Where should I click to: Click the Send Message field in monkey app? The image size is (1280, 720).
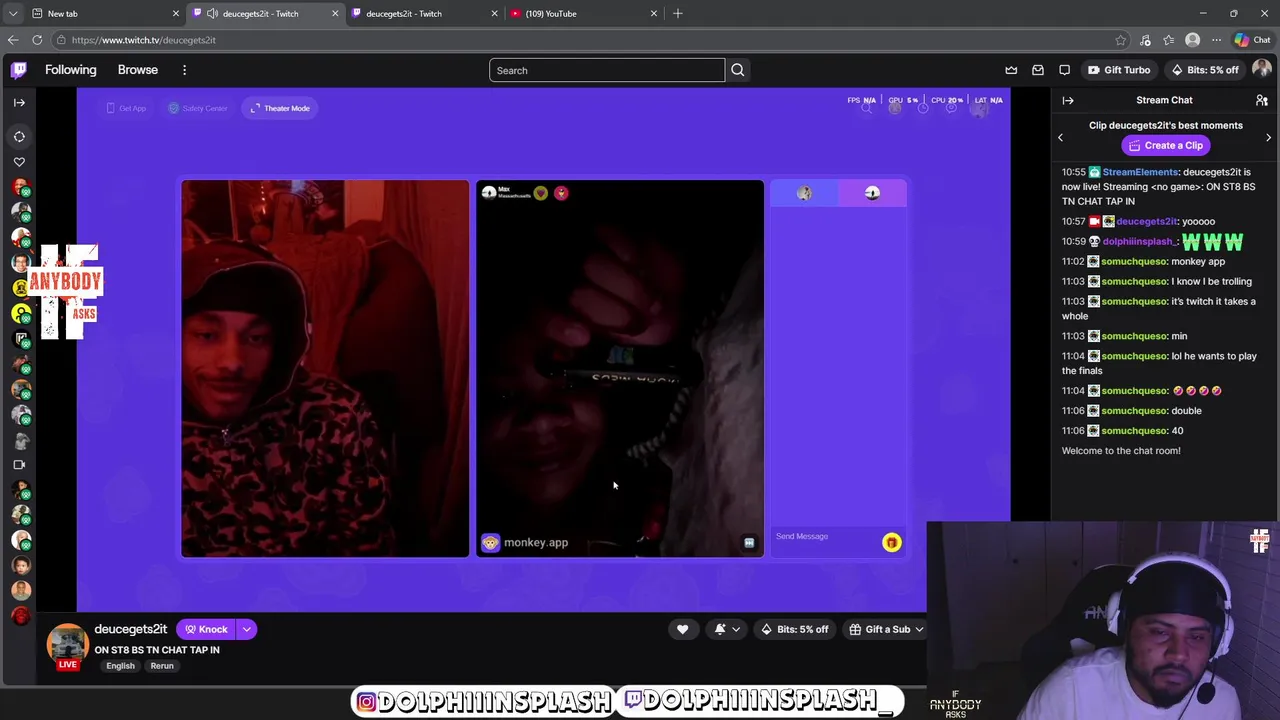[x=825, y=537]
